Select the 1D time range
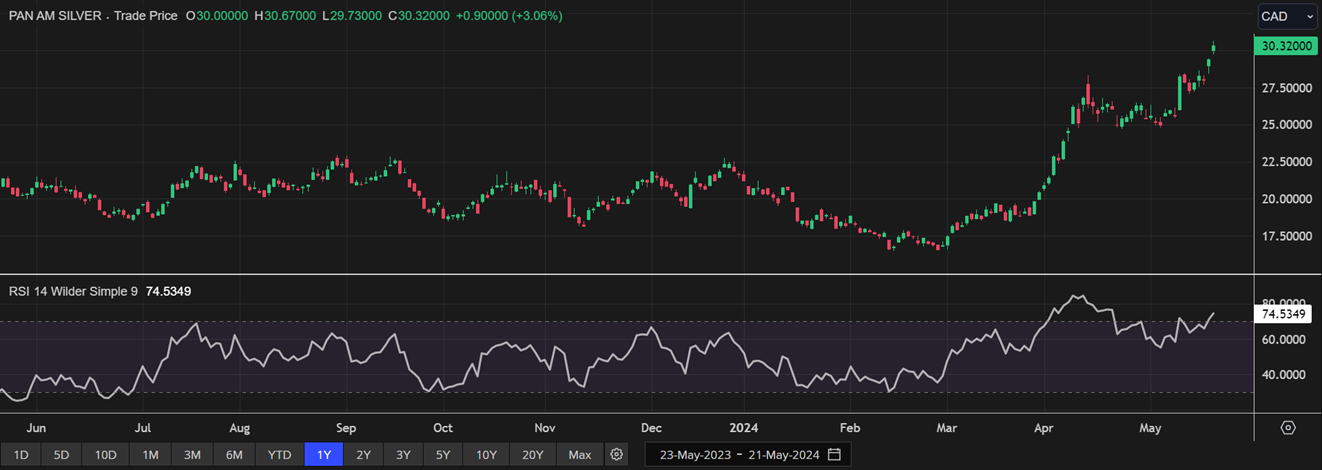1322x470 pixels. (21, 455)
